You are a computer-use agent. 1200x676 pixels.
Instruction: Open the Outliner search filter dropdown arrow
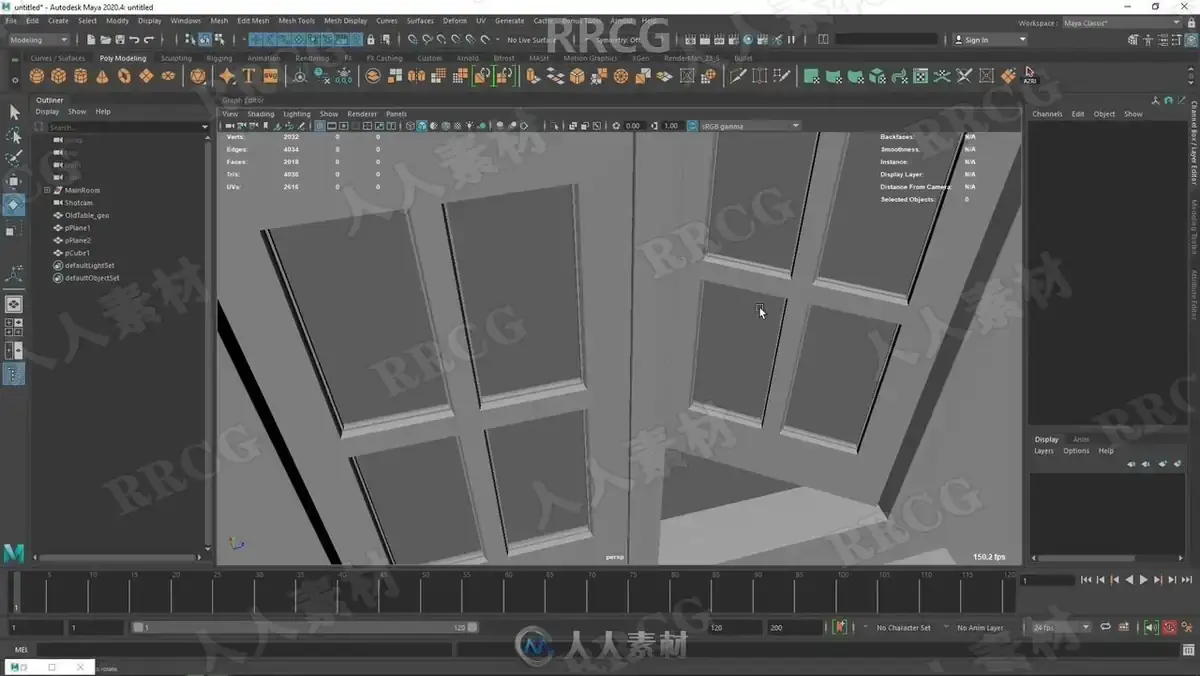(205, 127)
